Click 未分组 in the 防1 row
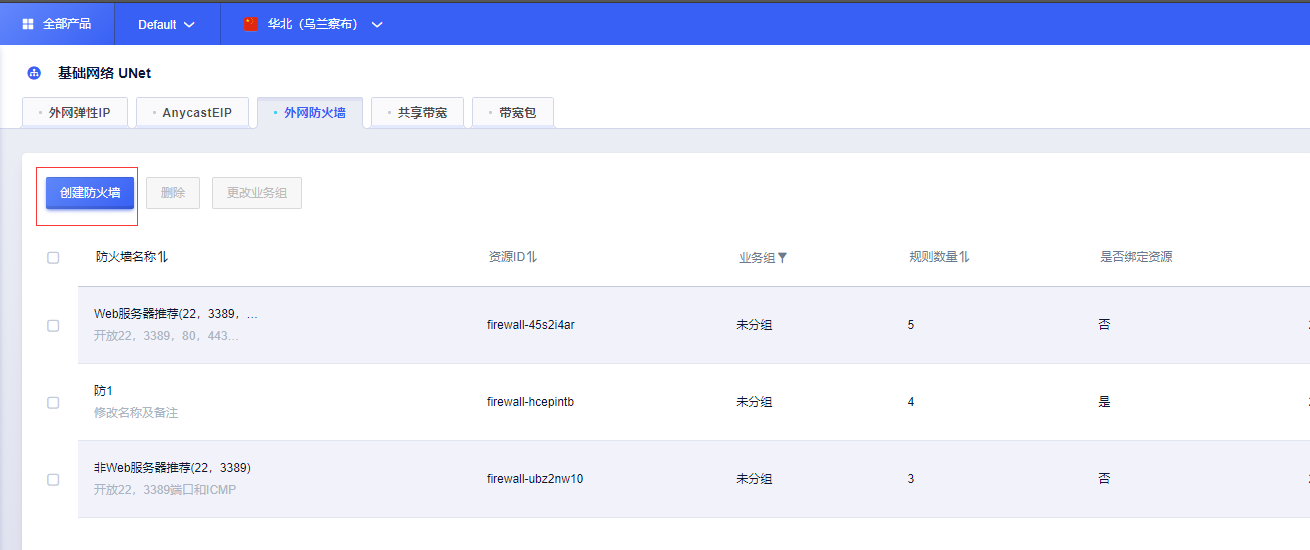This screenshot has height=550, width=1310. 754,402
